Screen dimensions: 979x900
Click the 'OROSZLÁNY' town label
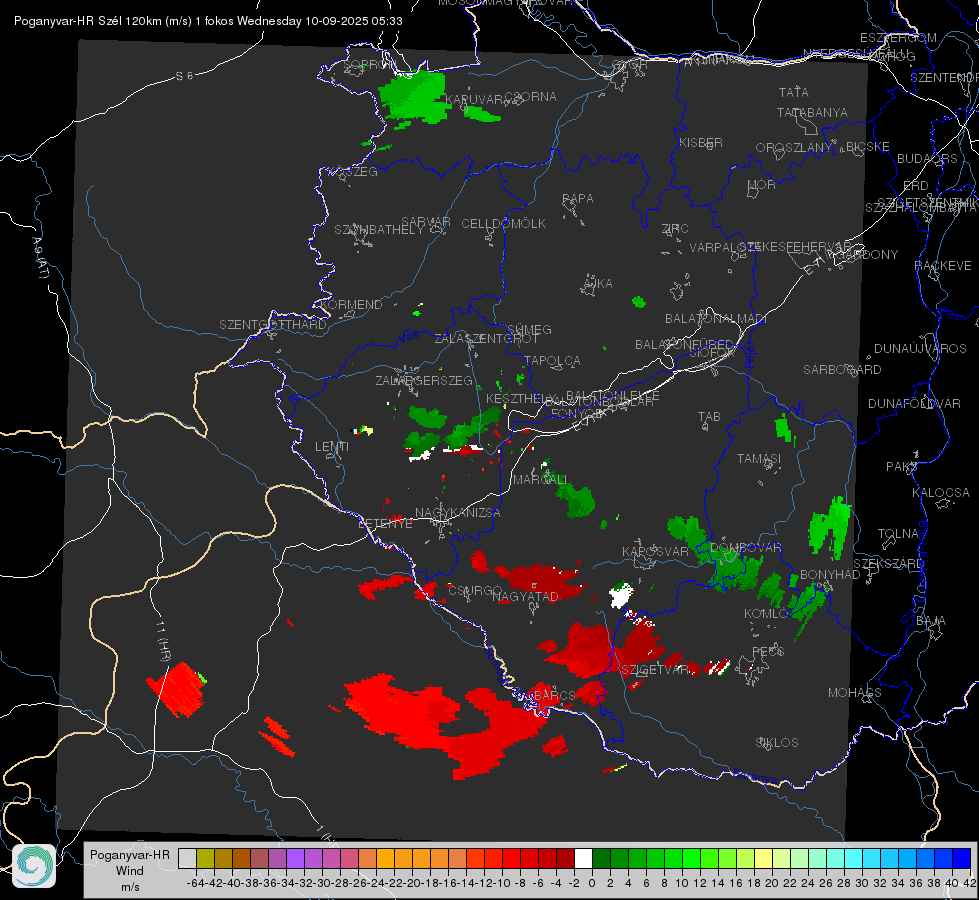click(x=794, y=148)
